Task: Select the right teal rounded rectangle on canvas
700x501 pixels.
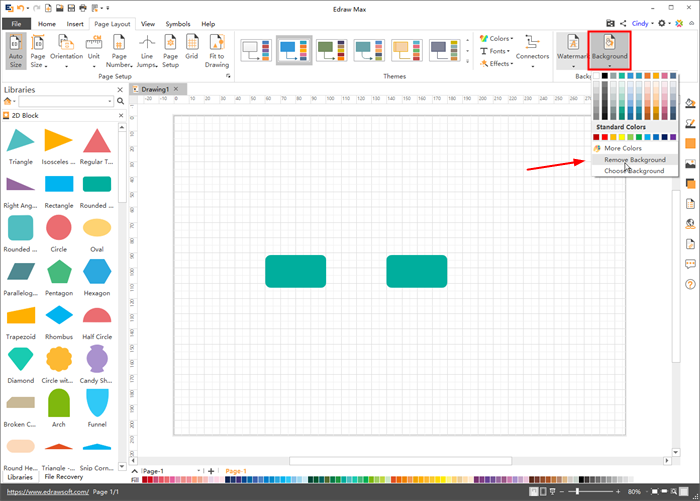Action: point(417,271)
